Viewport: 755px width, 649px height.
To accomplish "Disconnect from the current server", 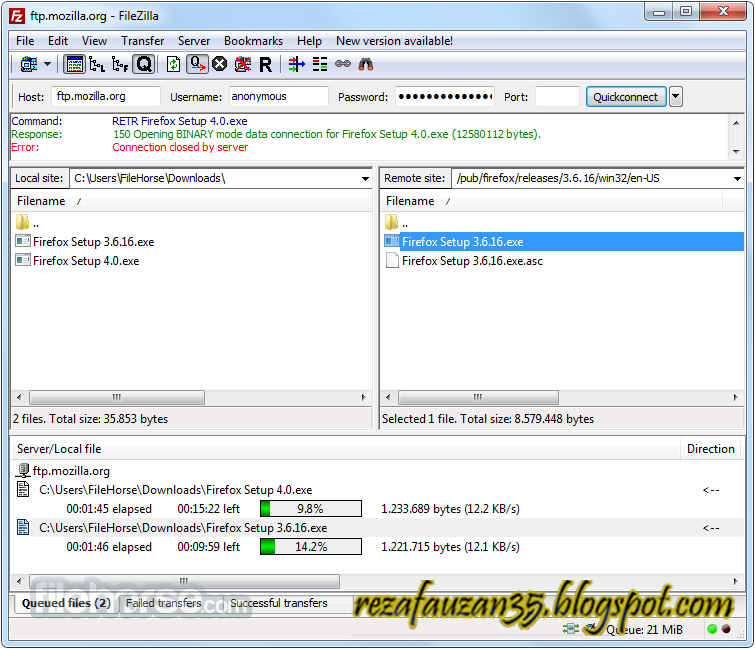I will pyautogui.click(x=243, y=64).
